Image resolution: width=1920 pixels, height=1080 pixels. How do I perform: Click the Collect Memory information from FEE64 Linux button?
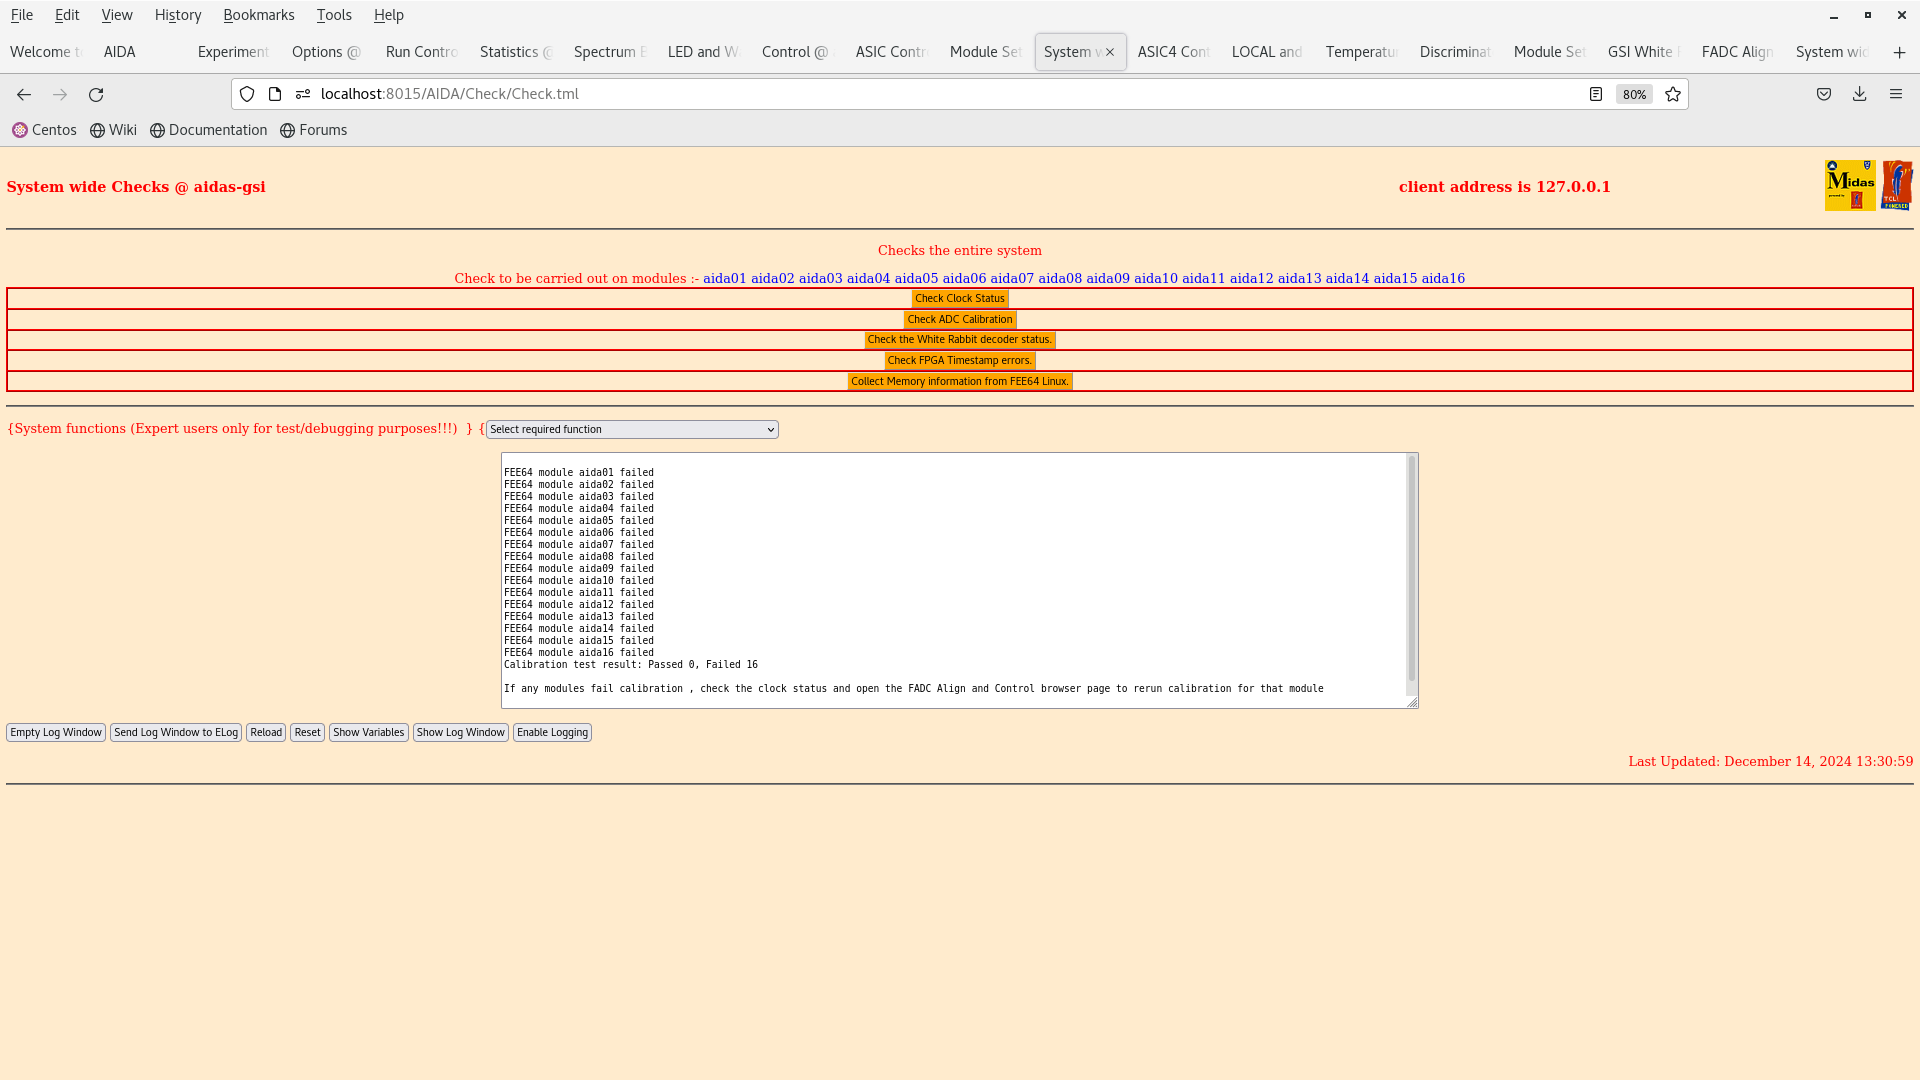coord(959,380)
